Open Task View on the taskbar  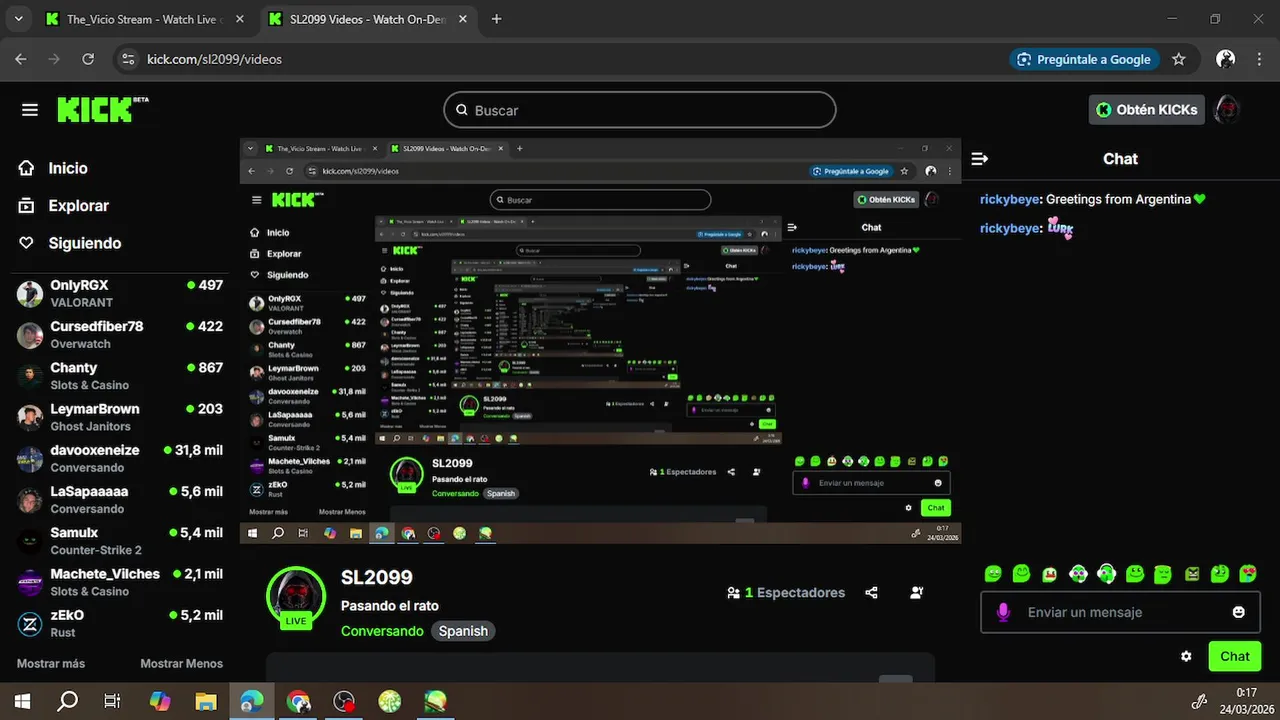113,701
